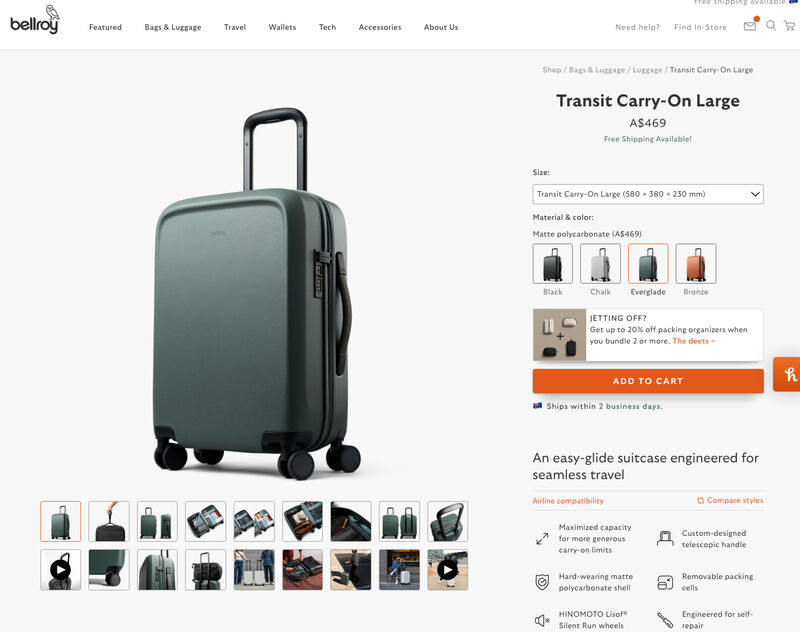Choose the Bronze color variant

[x=696, y=263]
